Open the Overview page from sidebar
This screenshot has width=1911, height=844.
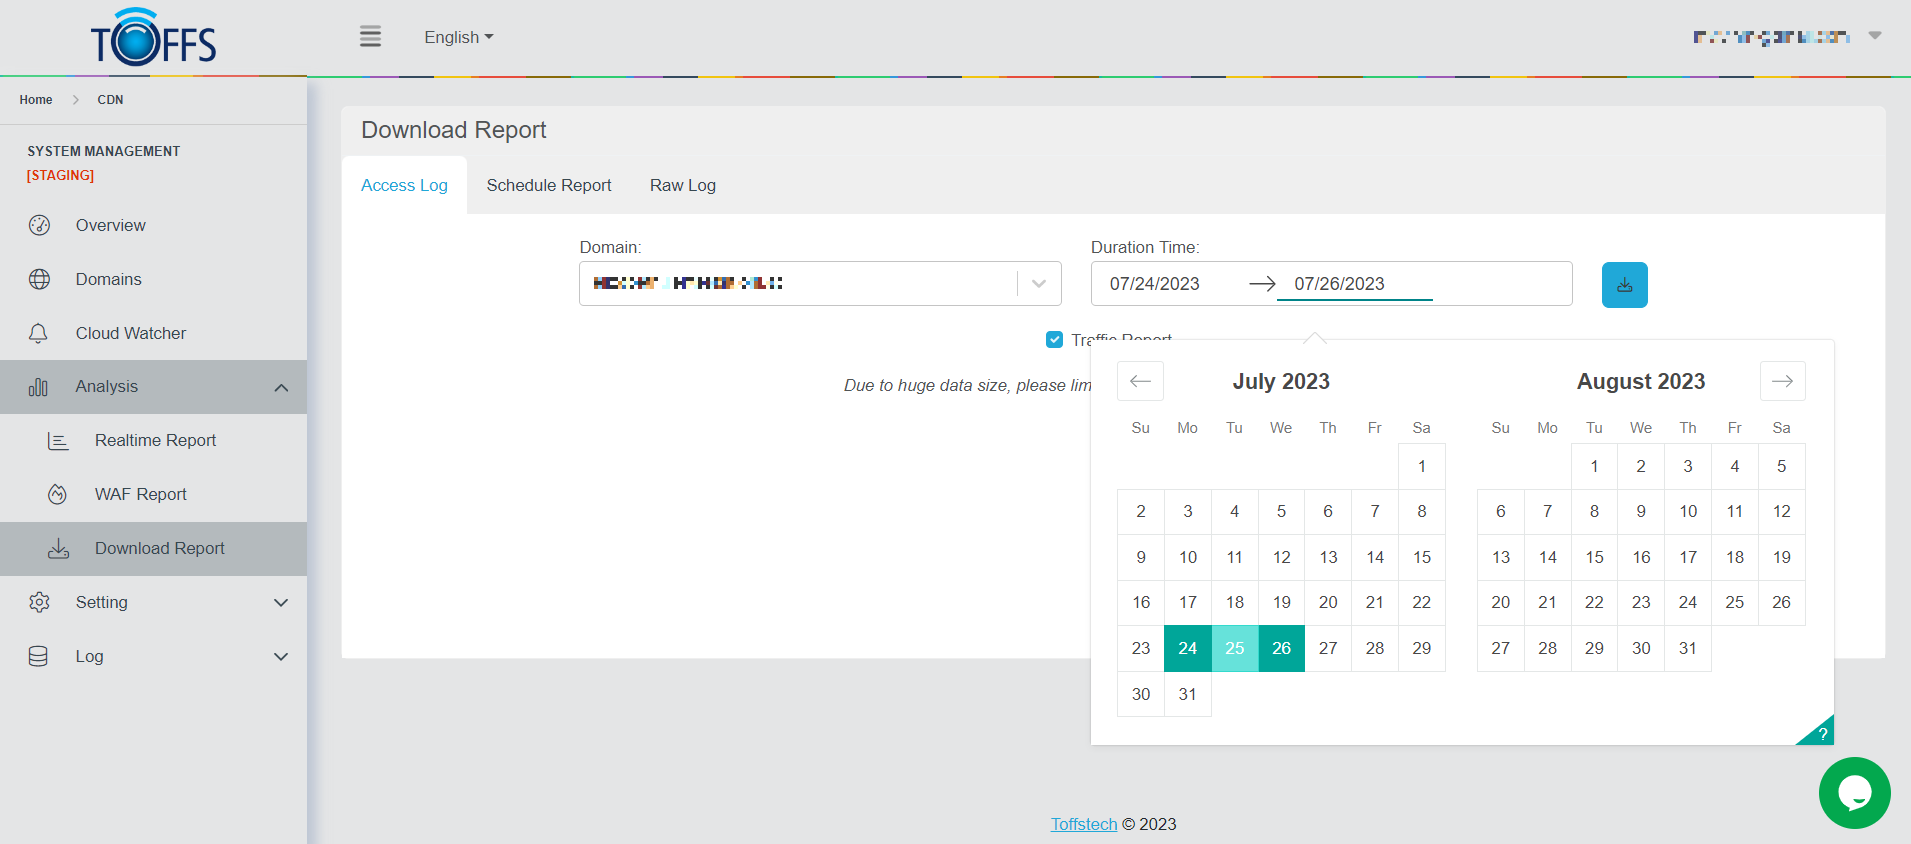110,225
